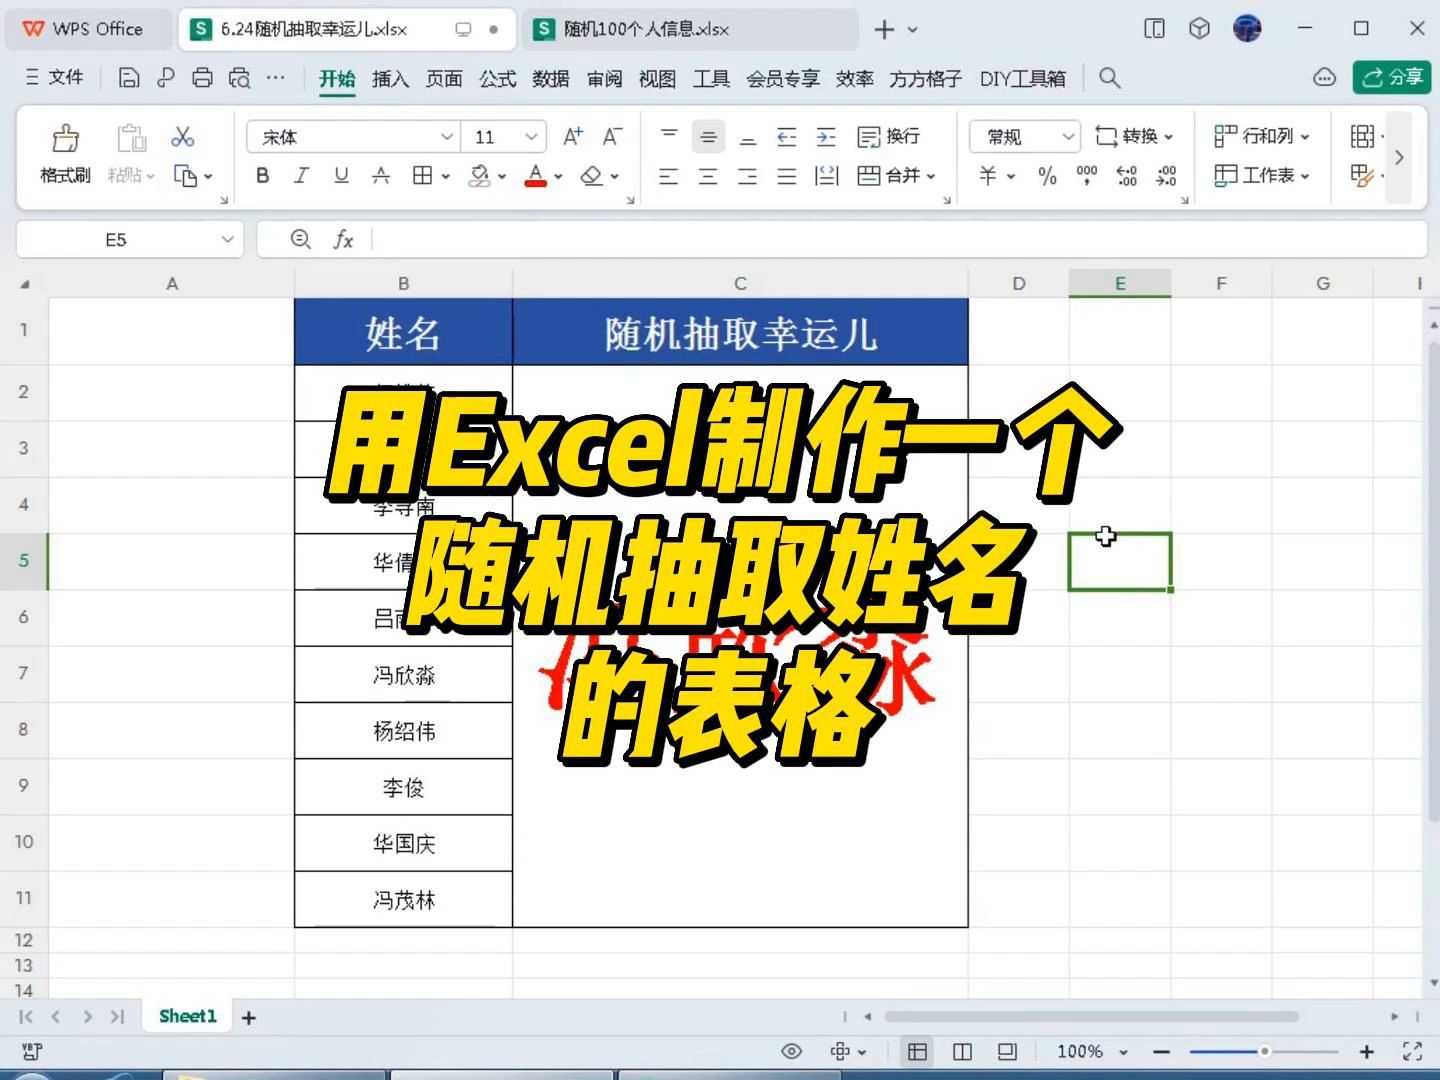Switch to the 插入 ribbon tab
Viewport: 1440px width, 1080px height.
tap(389, 78)
